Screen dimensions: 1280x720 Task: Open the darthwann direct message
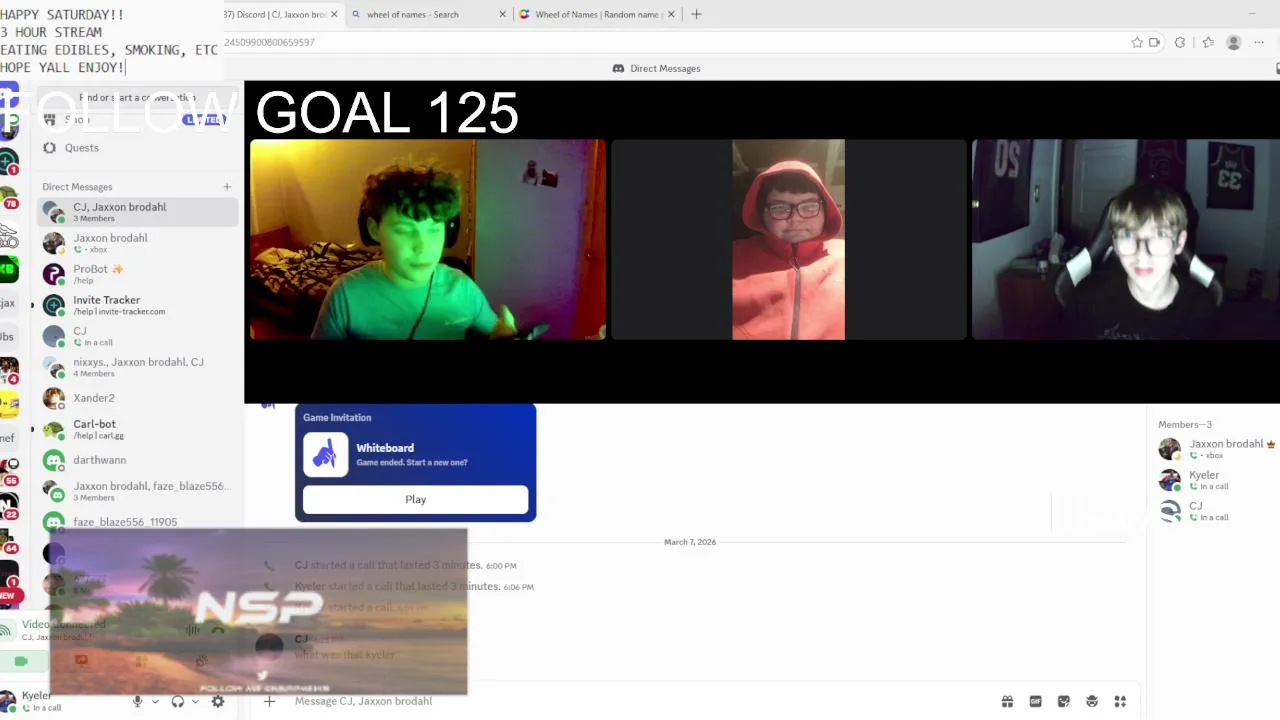click(139, 460)
